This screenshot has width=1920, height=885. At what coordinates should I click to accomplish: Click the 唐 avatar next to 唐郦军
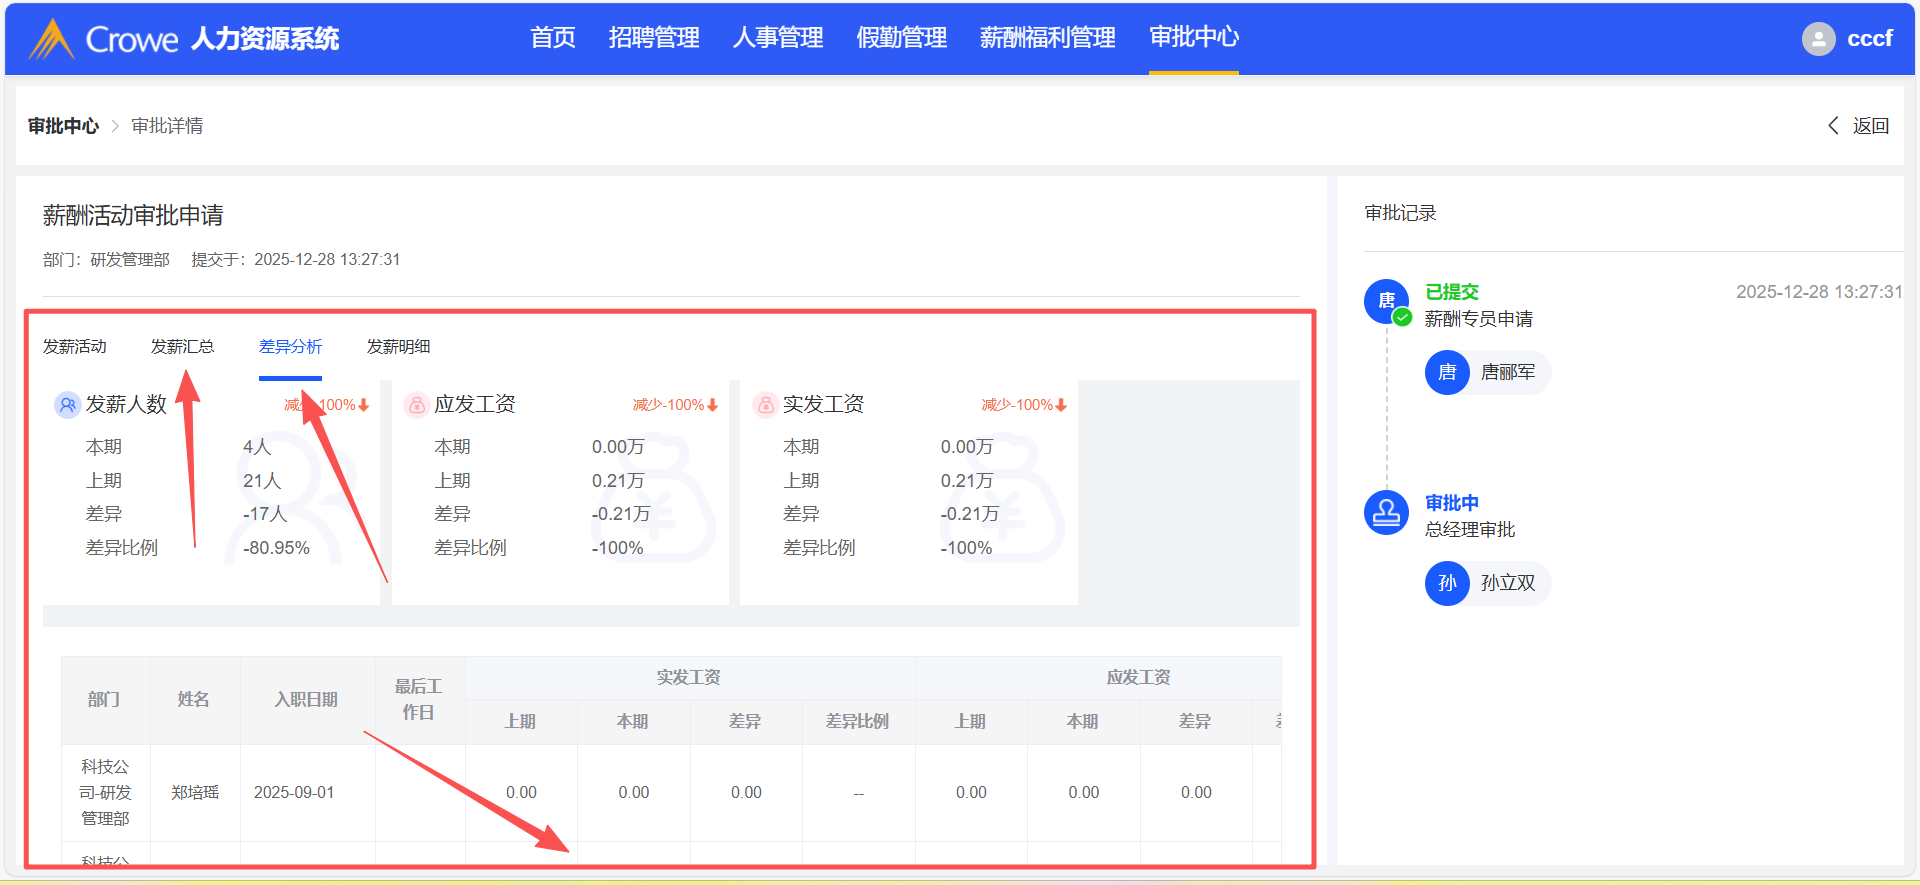1447,373
